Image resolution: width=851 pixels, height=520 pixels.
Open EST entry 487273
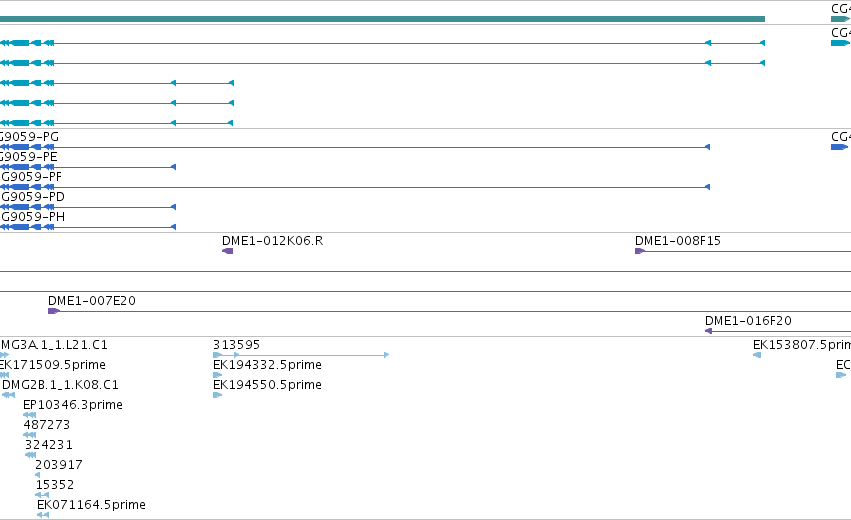tap(47, 424)
